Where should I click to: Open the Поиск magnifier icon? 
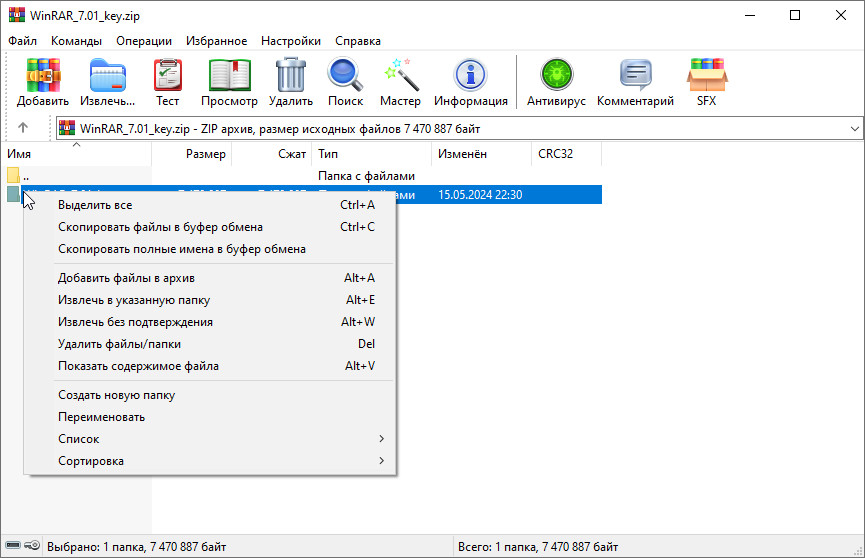coord(345,76)
